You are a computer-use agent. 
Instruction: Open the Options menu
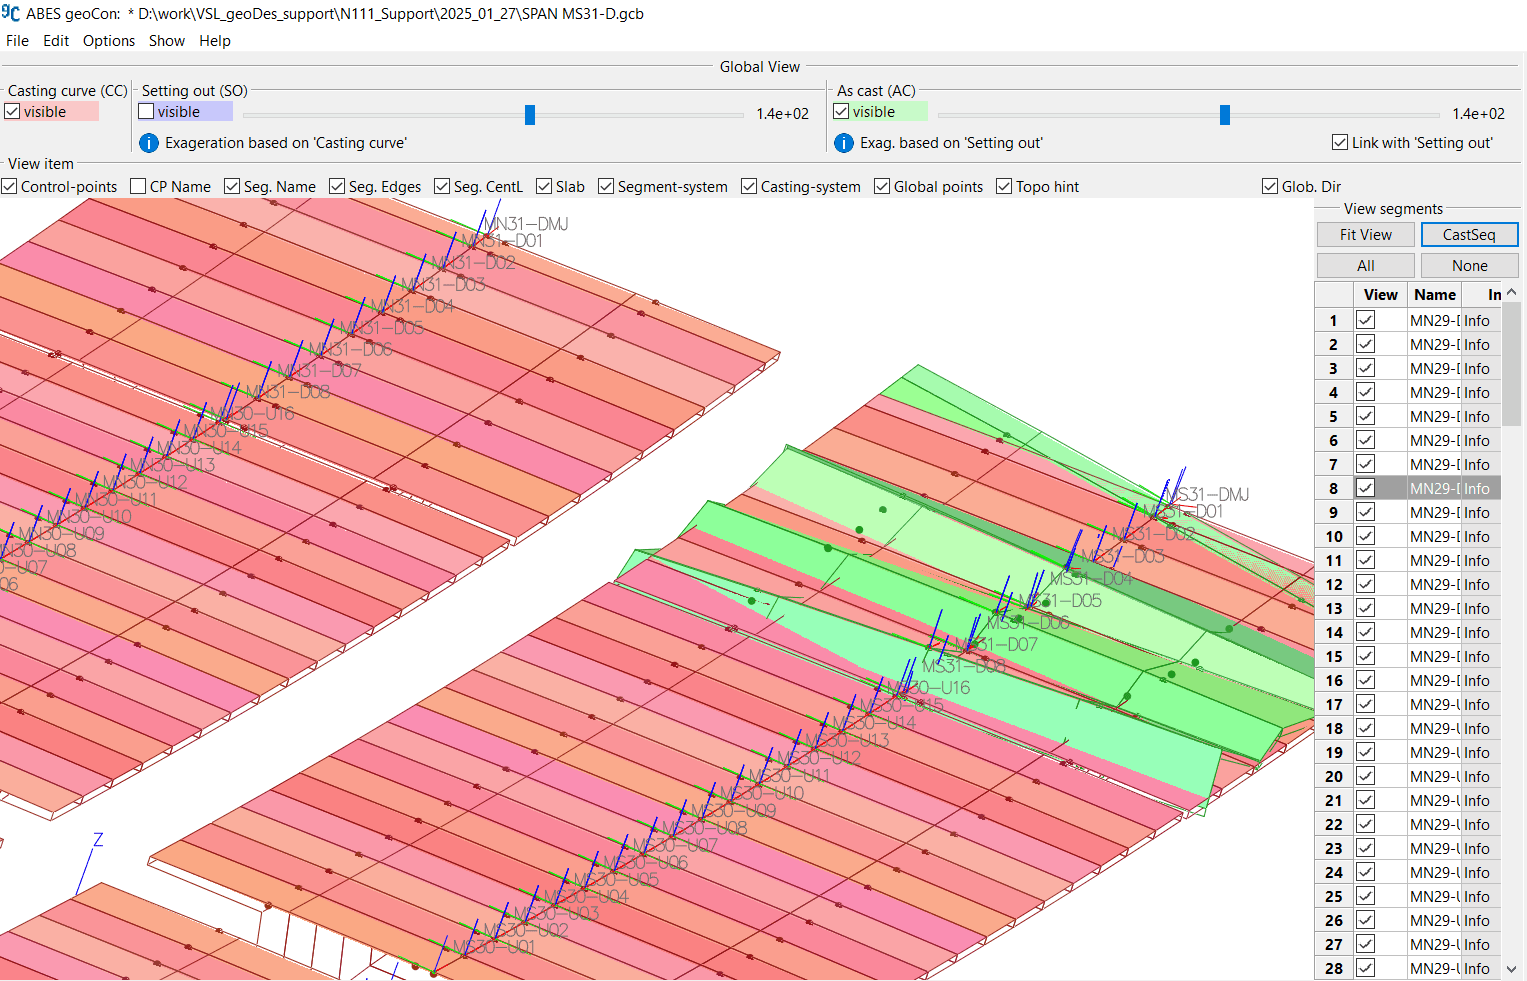108,40
